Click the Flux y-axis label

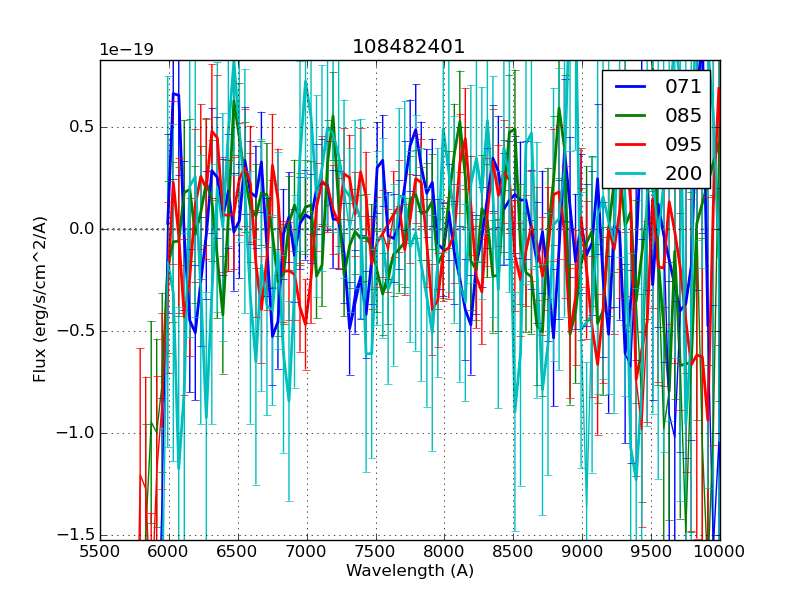click(x=40, y=299)
